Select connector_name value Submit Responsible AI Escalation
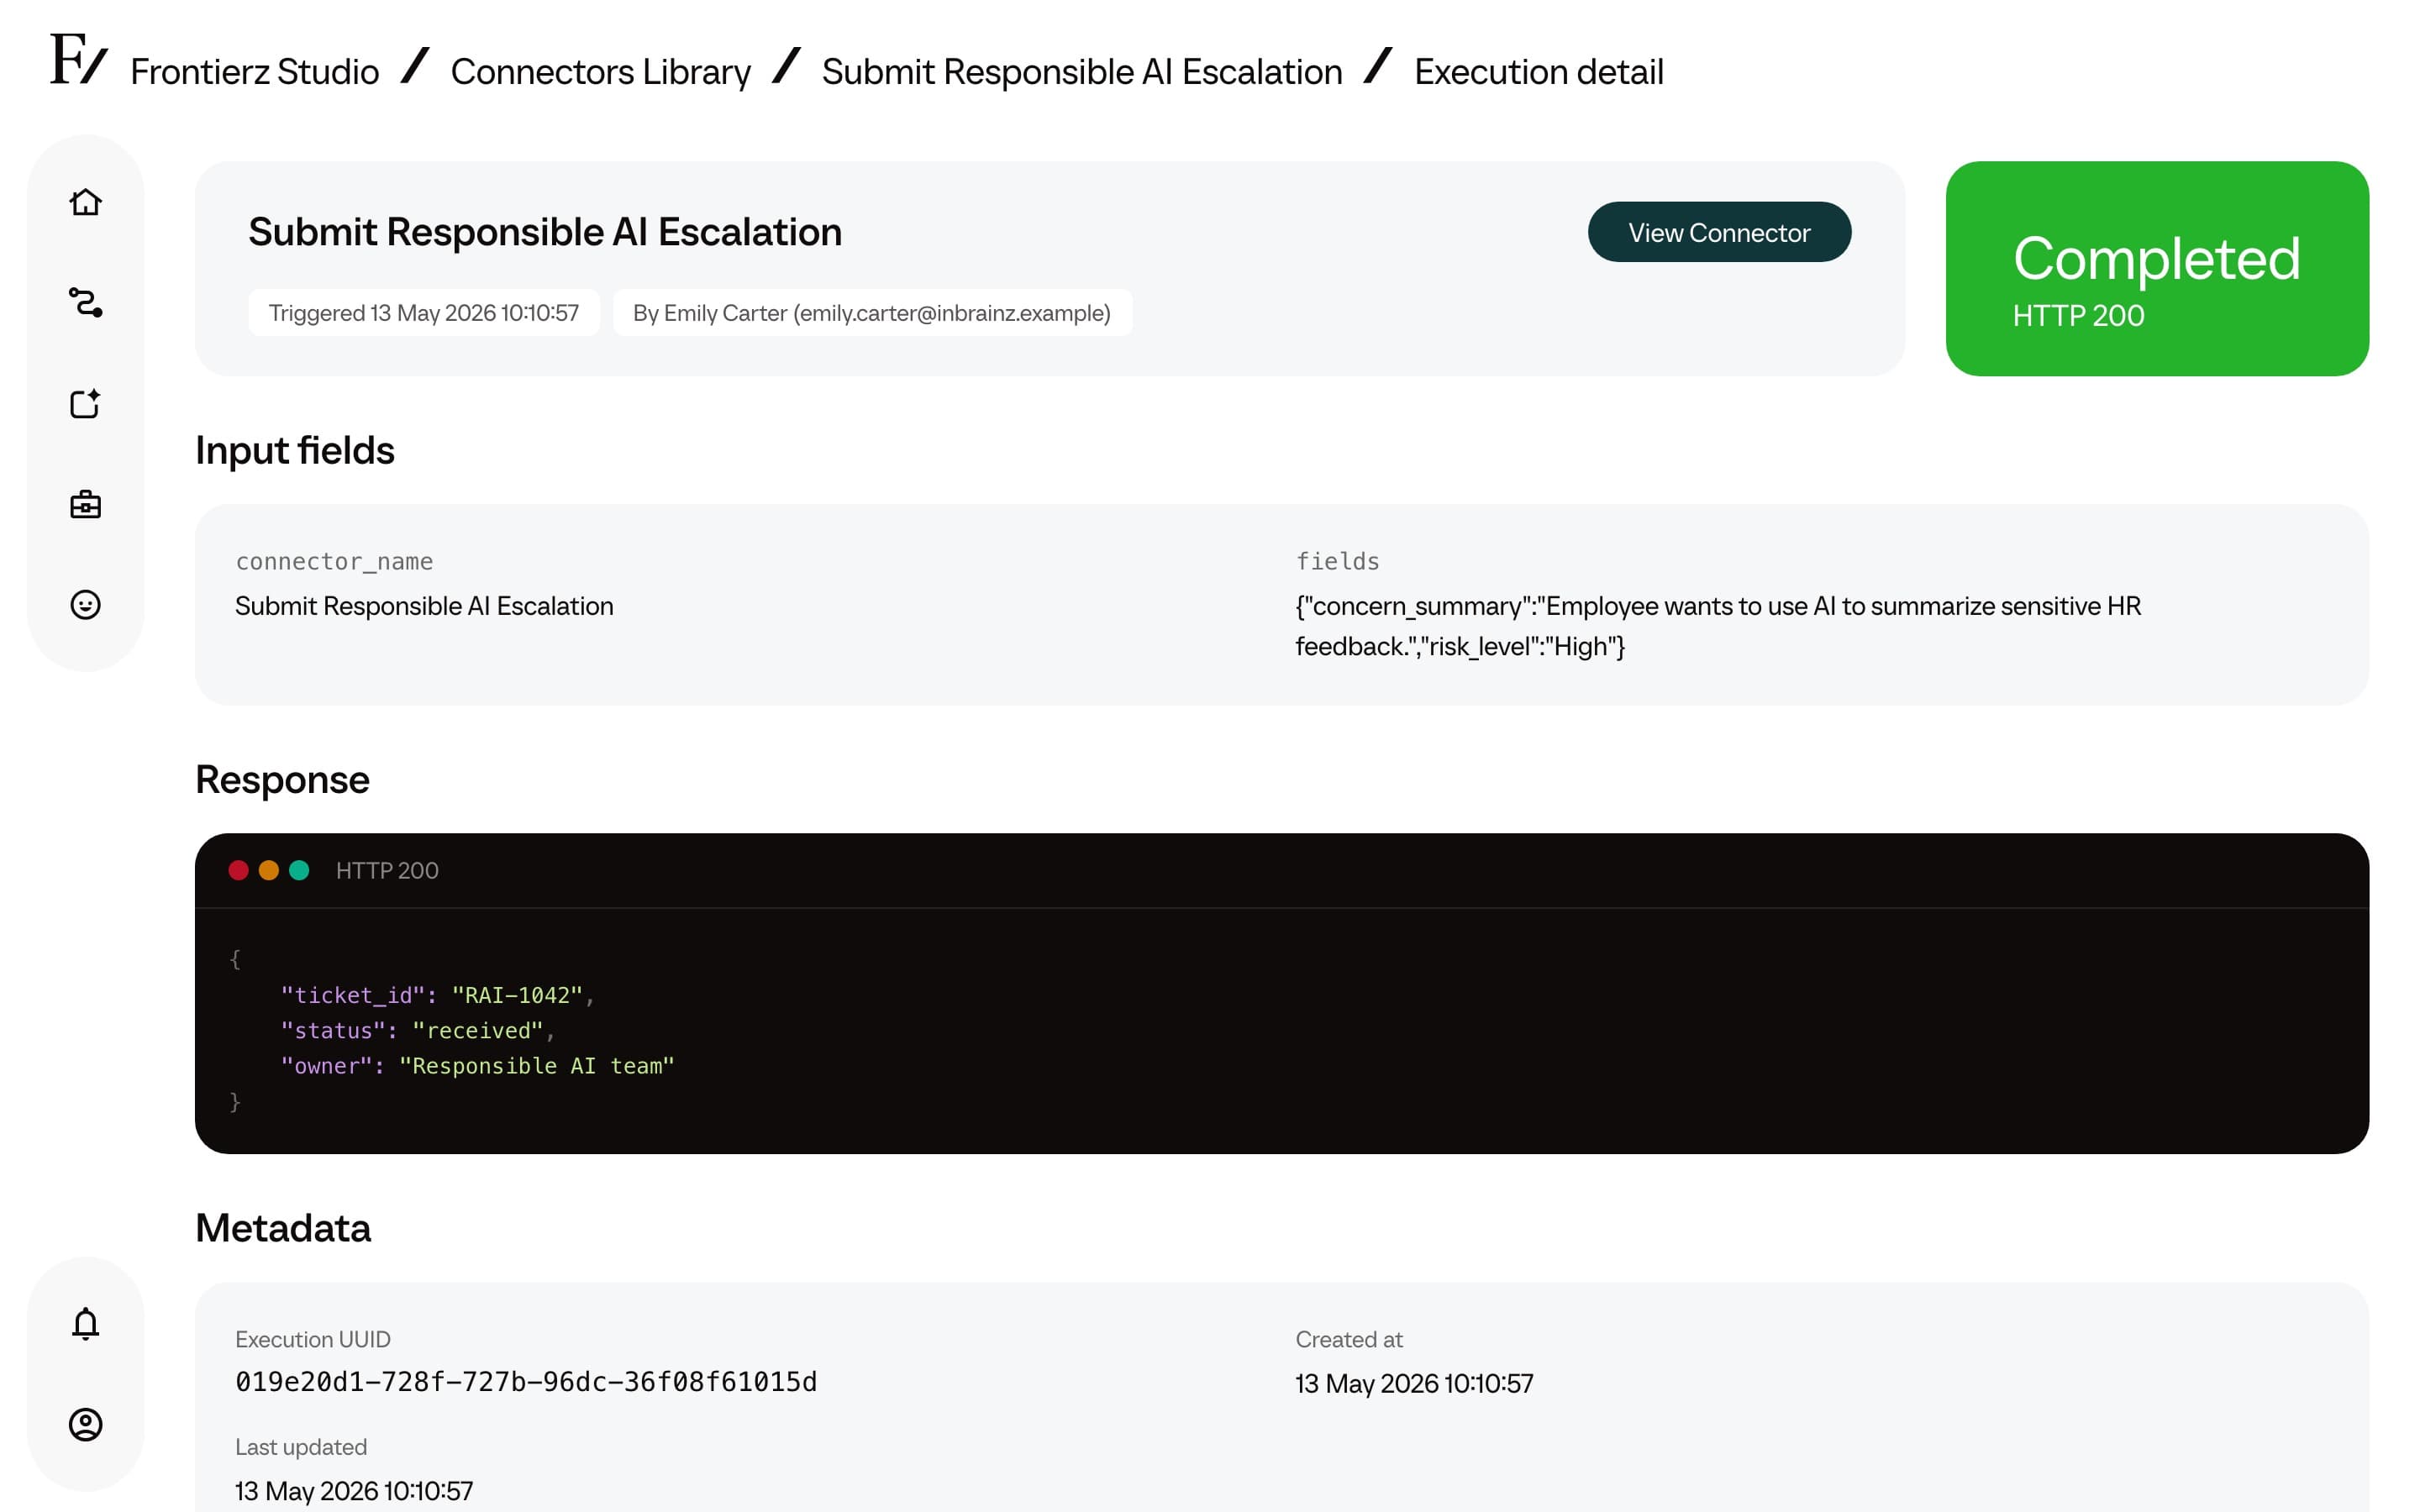2420x1512 pixels. pos(424,606)
